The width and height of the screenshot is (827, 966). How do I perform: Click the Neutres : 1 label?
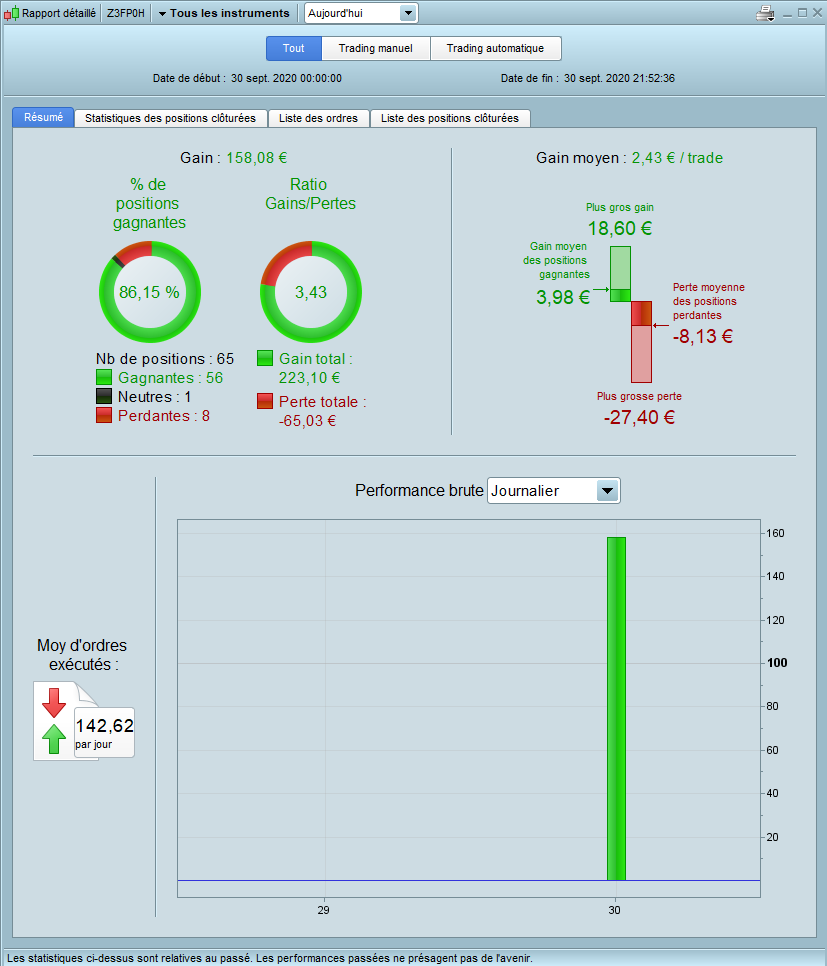point(155,397)
